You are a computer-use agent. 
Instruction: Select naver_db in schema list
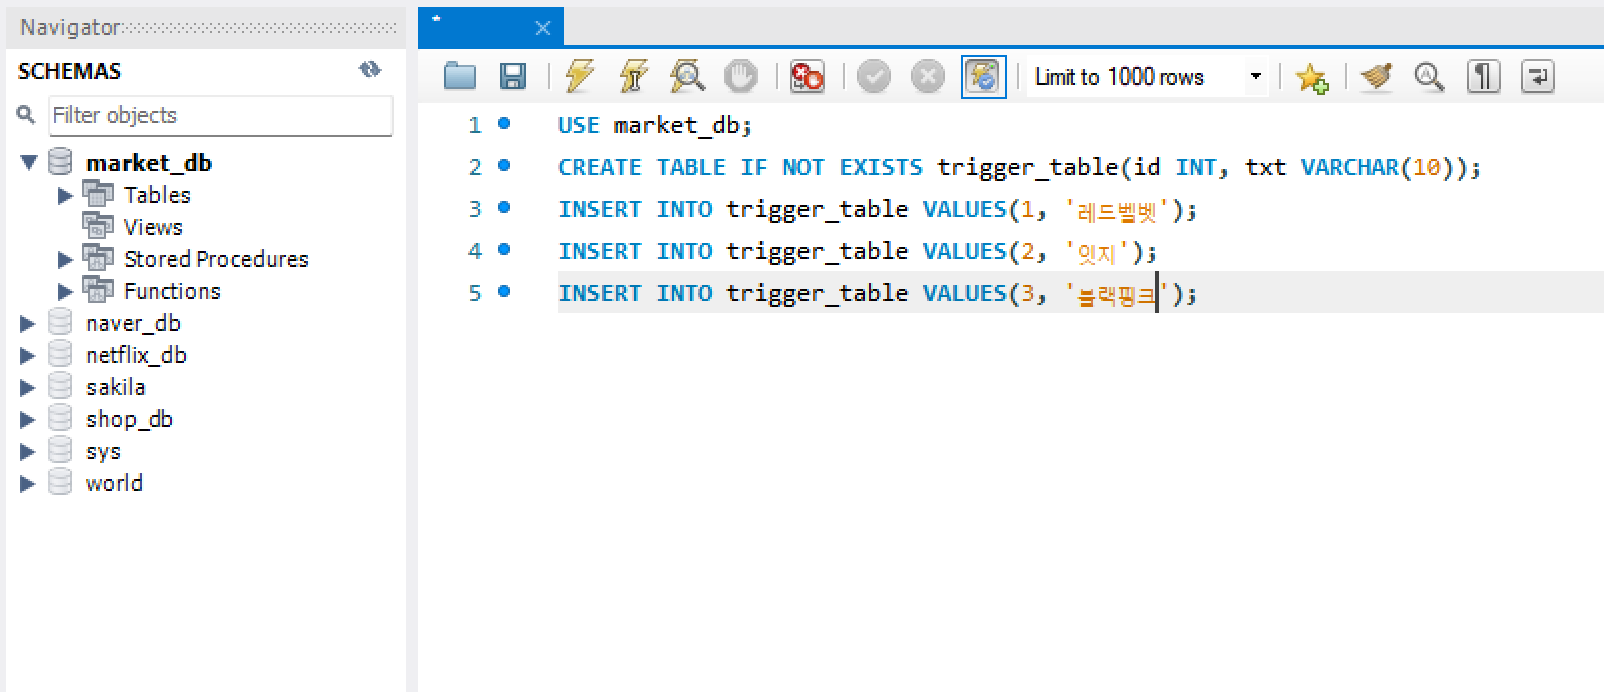coord(133,323)
